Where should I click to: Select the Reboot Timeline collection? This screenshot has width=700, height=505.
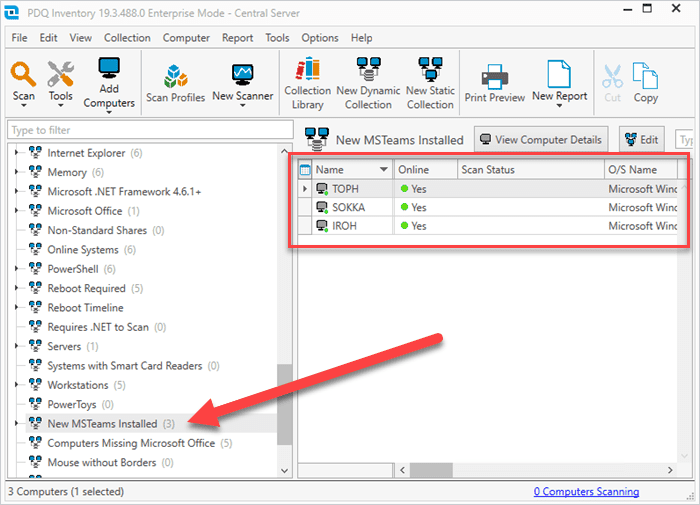(x=85, y=308)
